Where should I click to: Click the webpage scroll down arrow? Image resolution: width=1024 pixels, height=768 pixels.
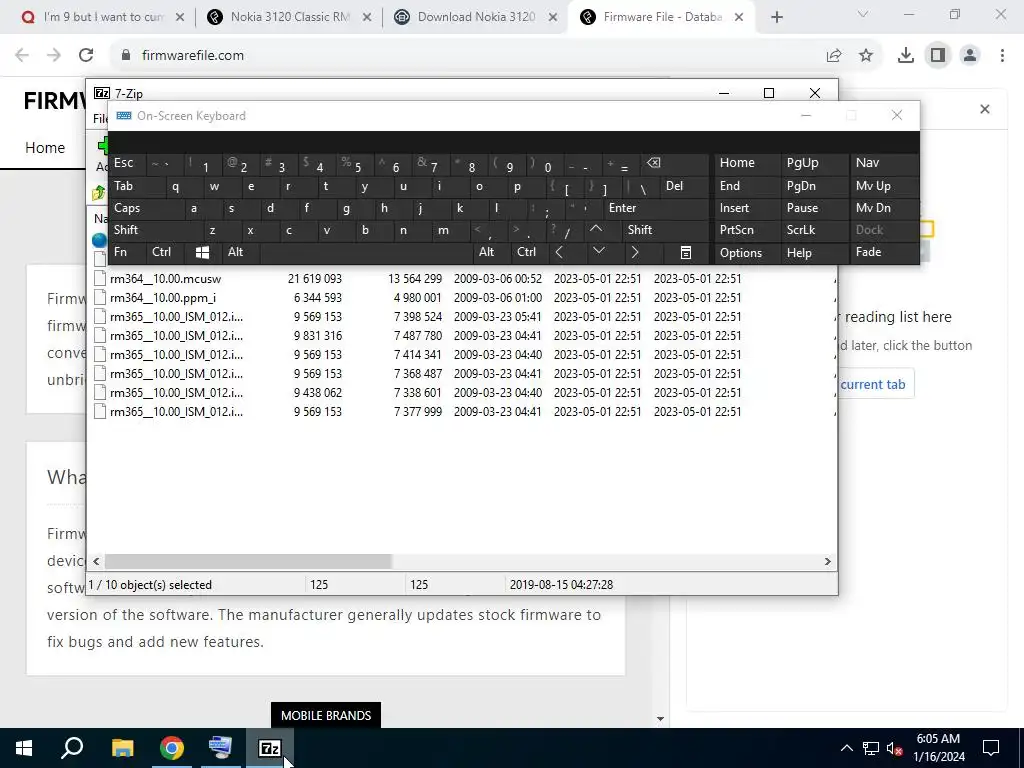point(660,719)
